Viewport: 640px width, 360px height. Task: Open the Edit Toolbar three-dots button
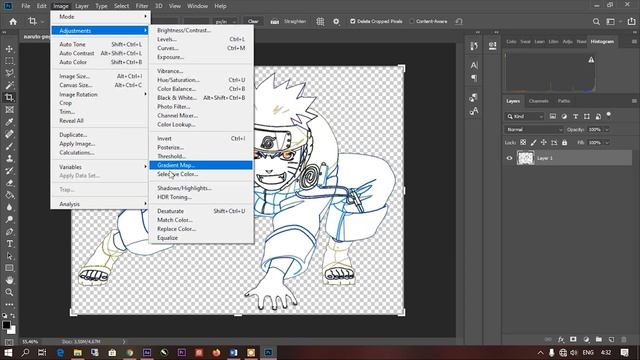(x=9, y=304)
